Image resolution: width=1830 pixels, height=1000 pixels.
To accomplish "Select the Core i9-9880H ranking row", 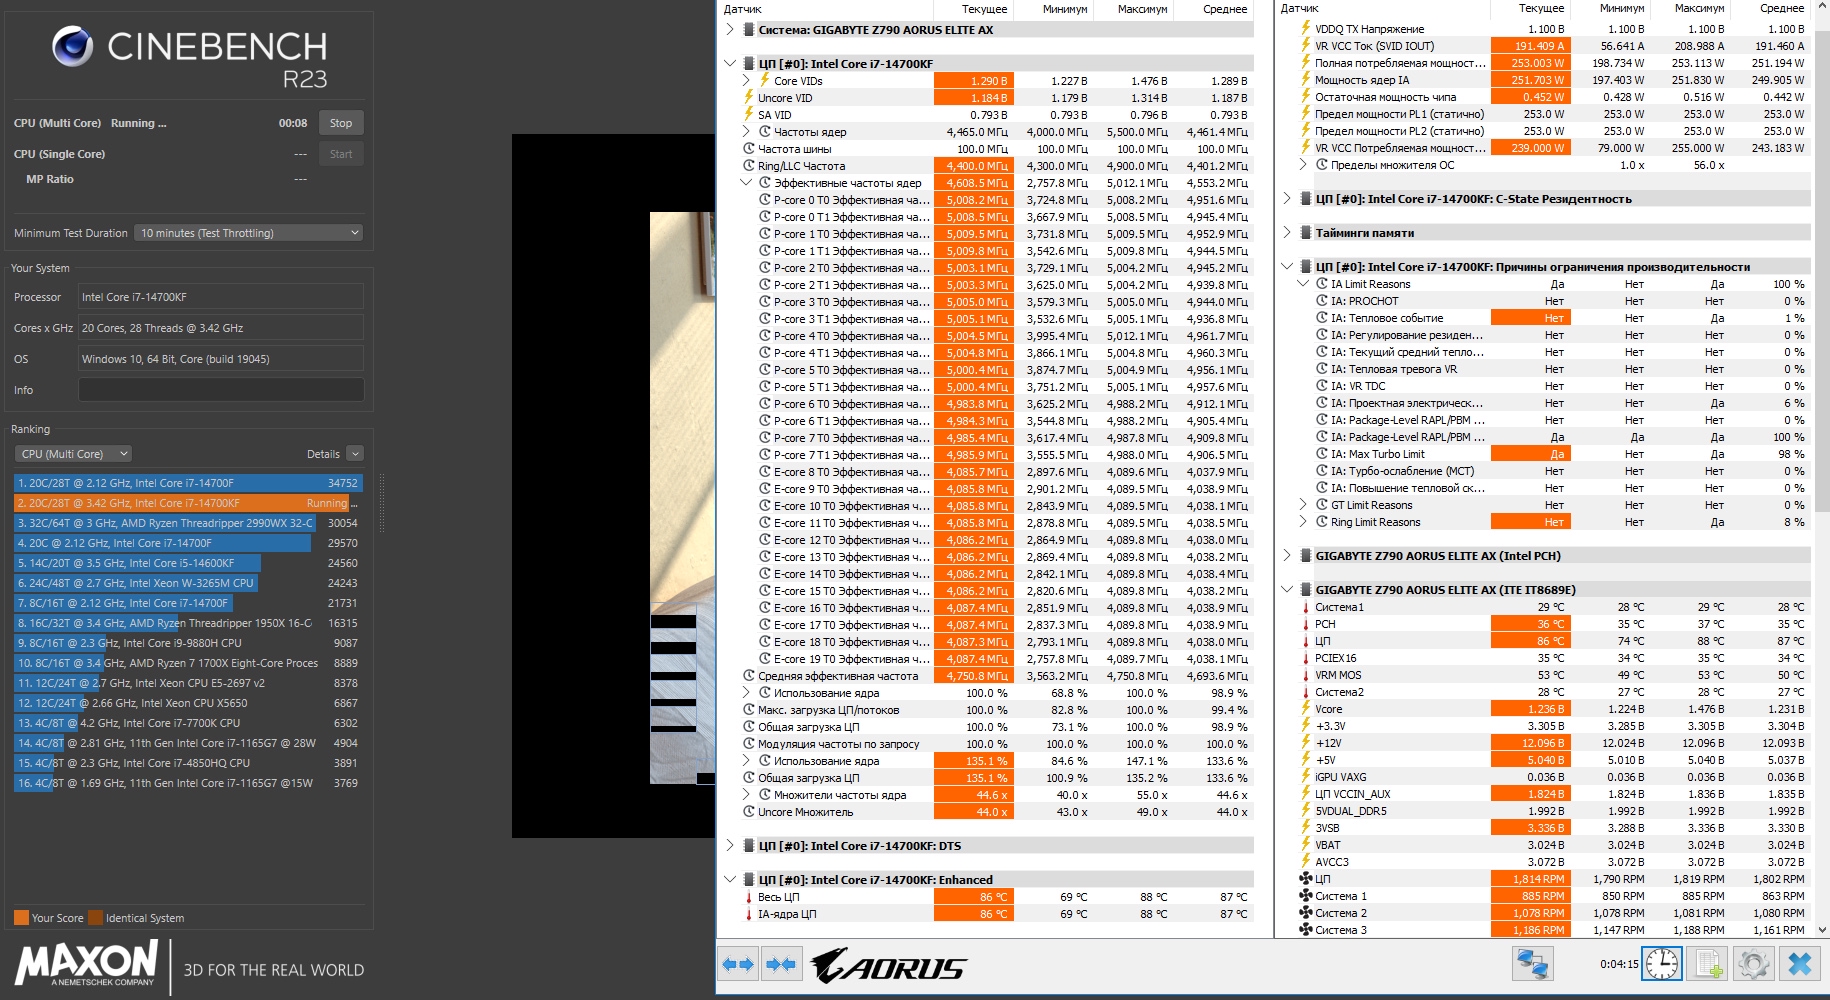I will click(x=187, y=643).
